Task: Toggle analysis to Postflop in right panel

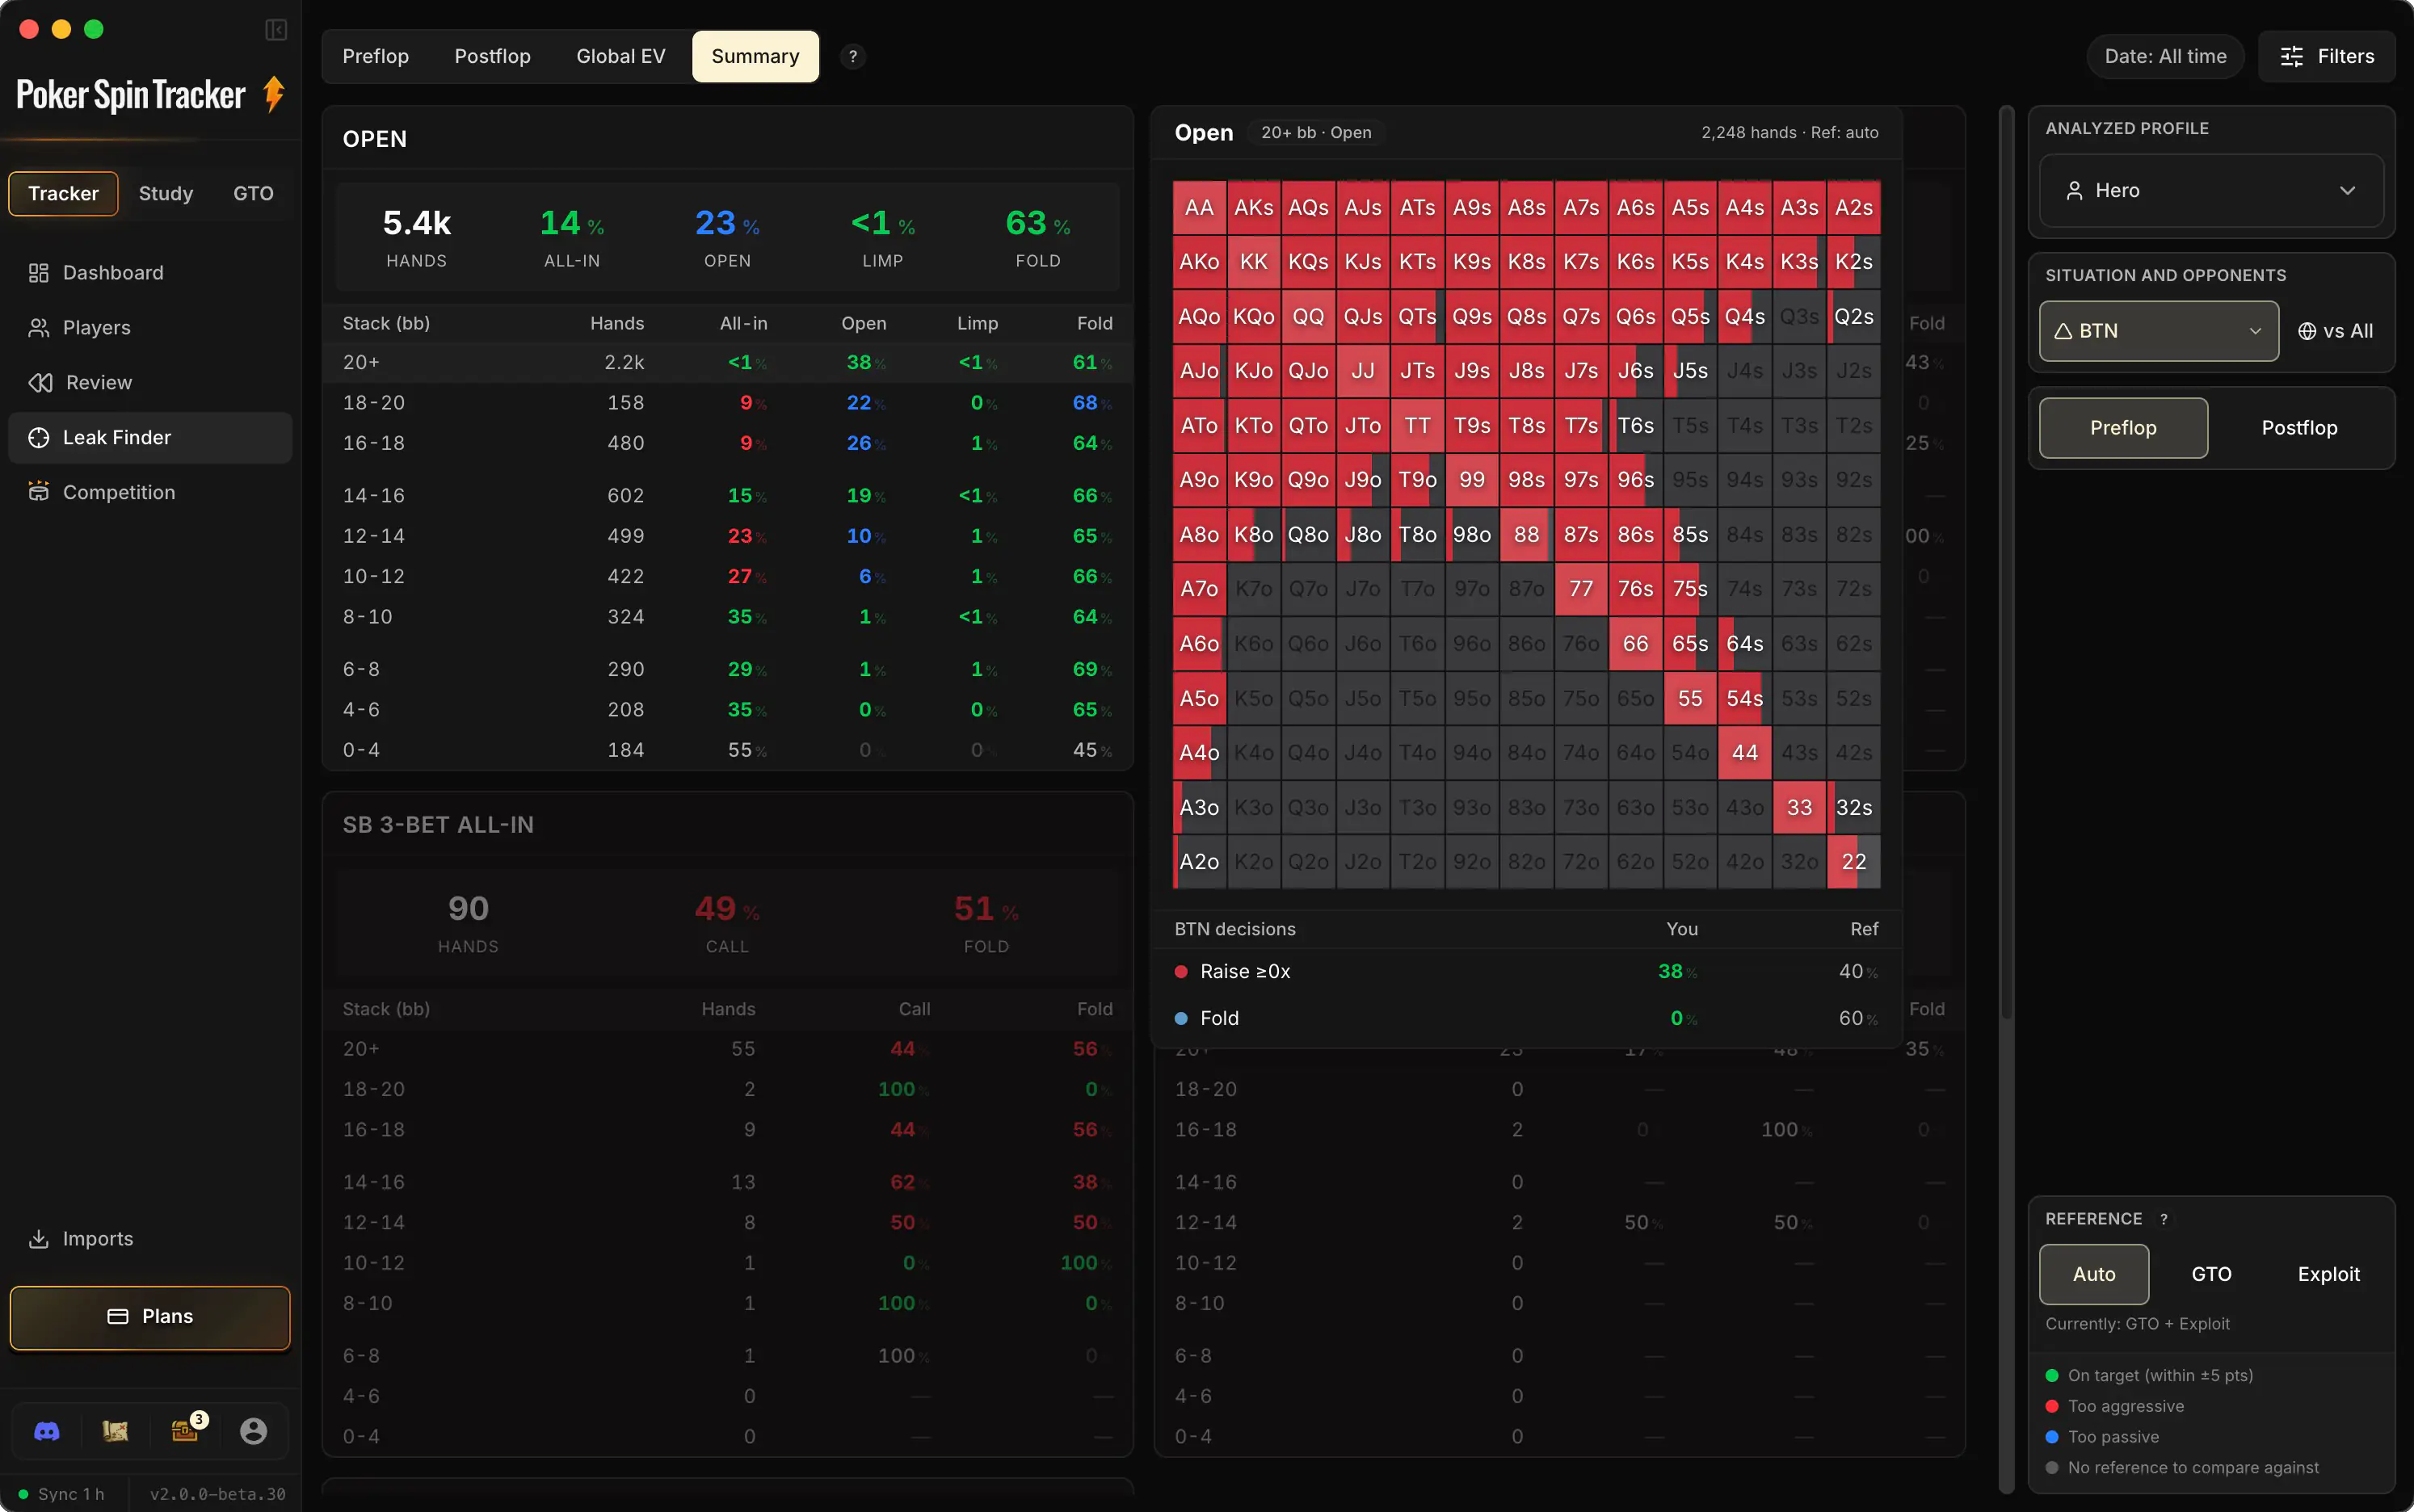Action: pos(2299,427)
